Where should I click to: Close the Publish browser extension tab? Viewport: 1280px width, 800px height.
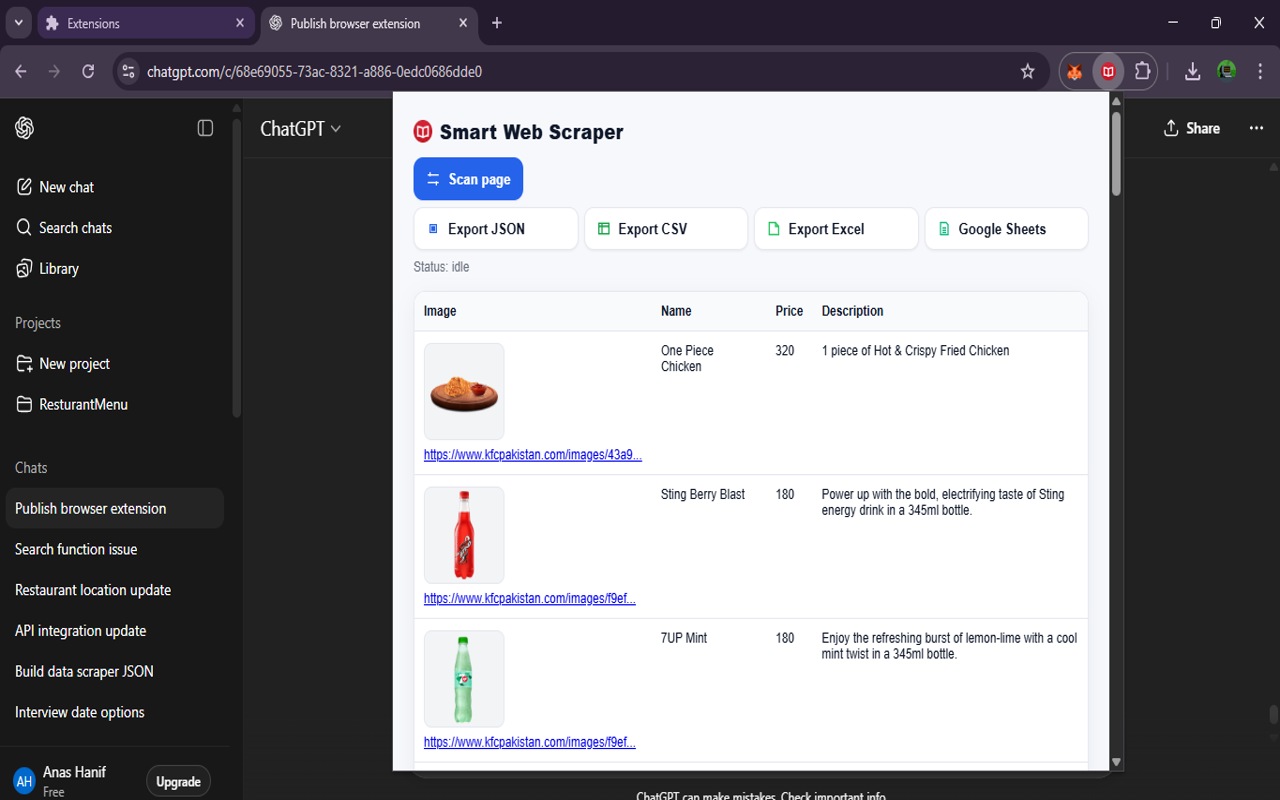(463, 23)
